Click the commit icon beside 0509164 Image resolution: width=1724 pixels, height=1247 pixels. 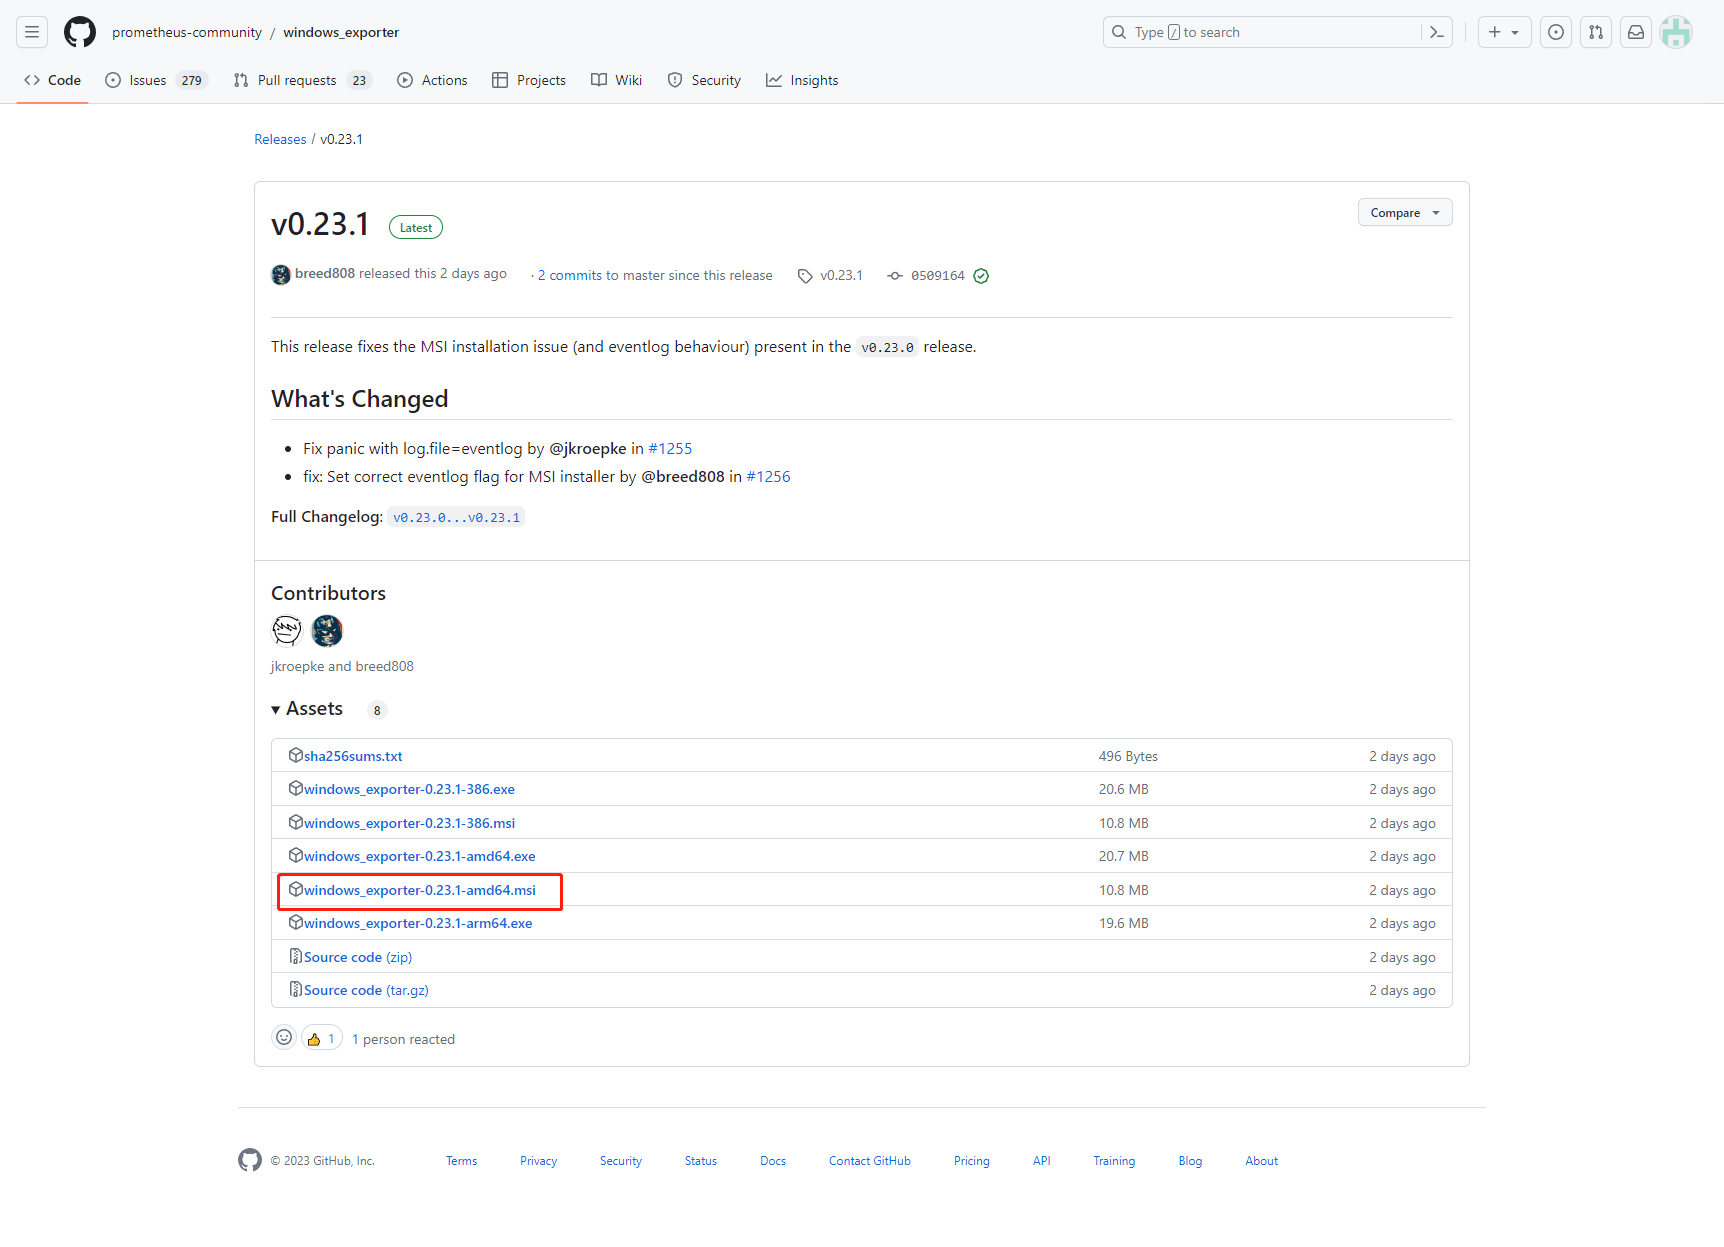895,276
